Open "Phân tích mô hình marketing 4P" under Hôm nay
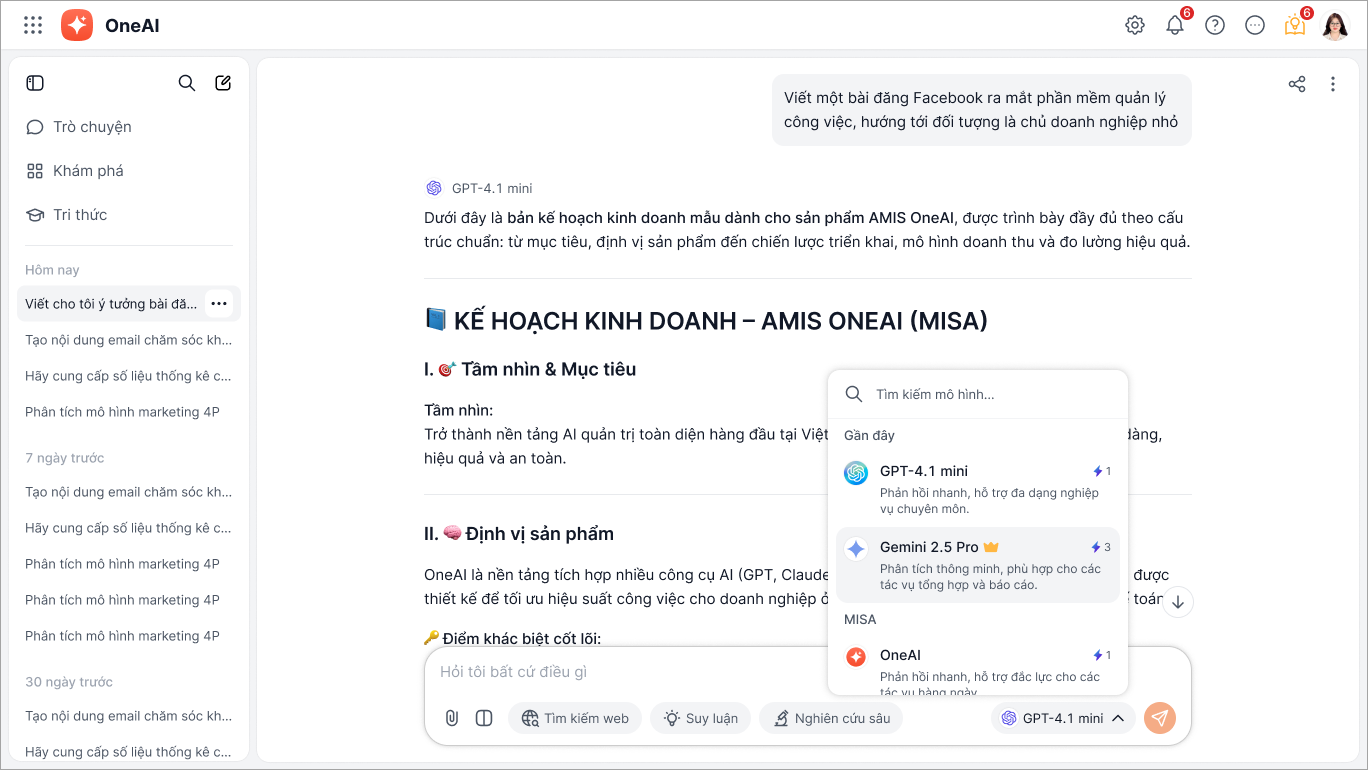This screenshot has height=770, width=1368. coord(129,412)
